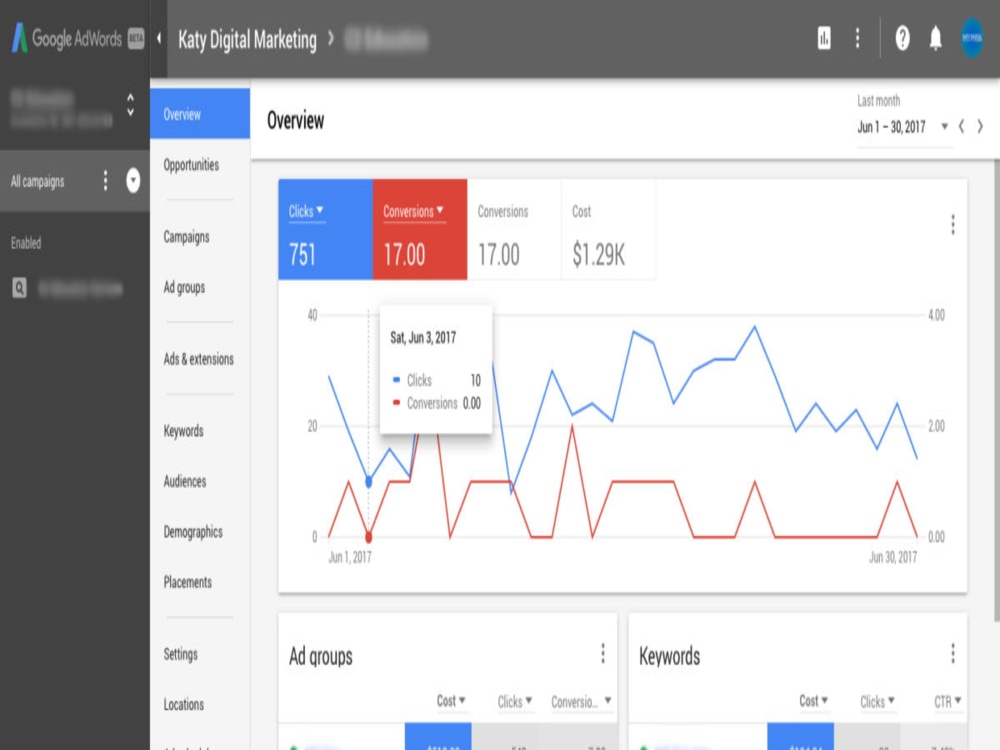Open Cost column dropdown in Keywords card
The image size is (1000, 750).
point(814,701)
